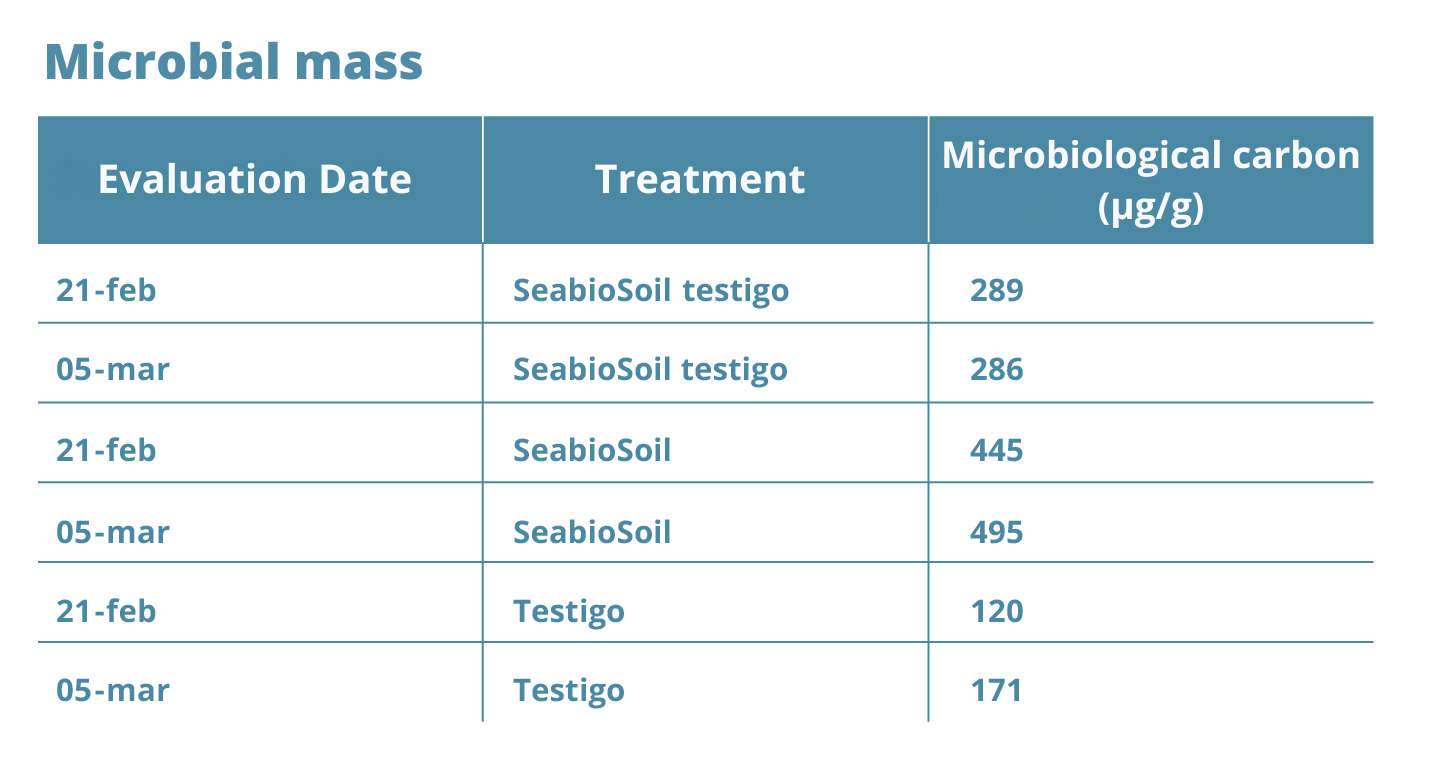Screen dimensions: 1434x760
Task: Select the Microbiological carbon (µg/g) header
Action: 1150,181
